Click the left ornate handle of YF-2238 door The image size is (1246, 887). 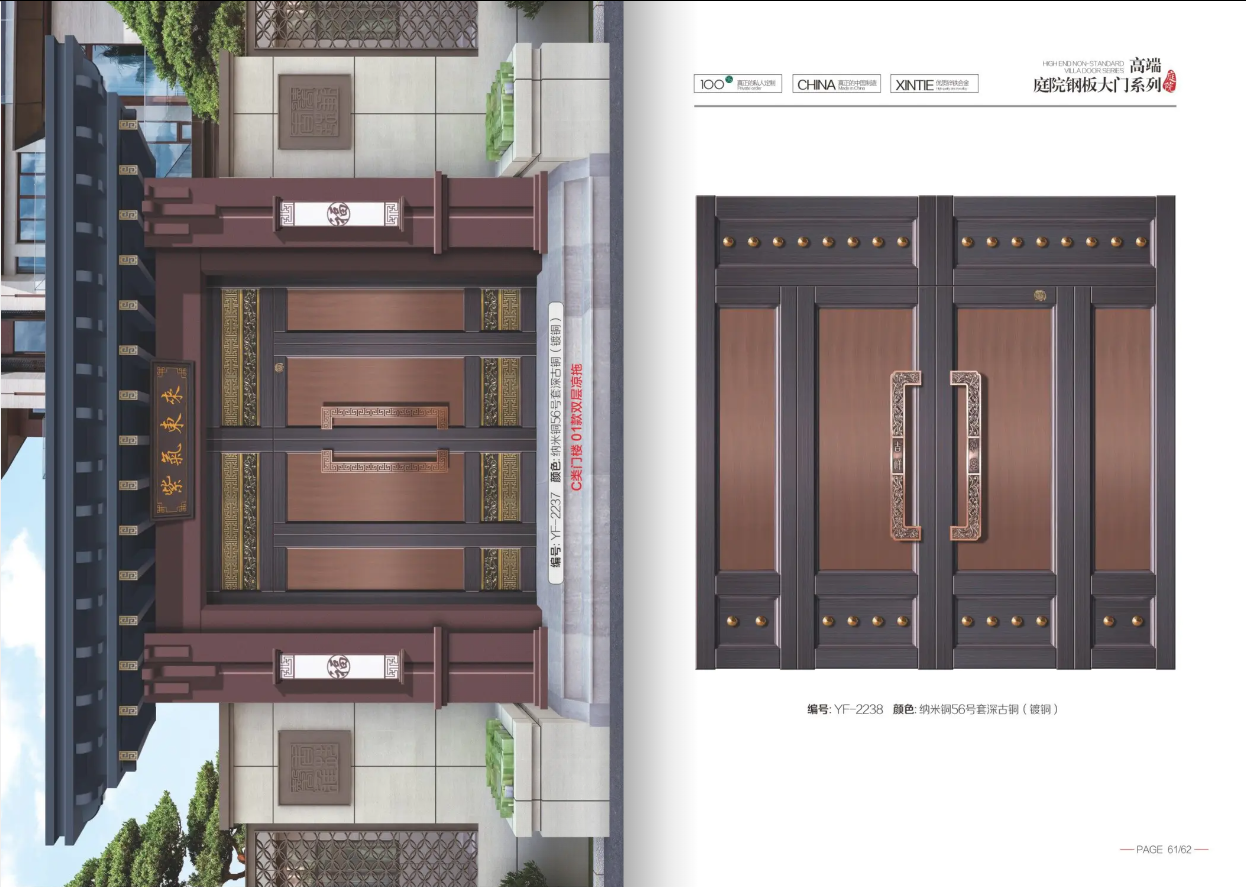point(904,454)
